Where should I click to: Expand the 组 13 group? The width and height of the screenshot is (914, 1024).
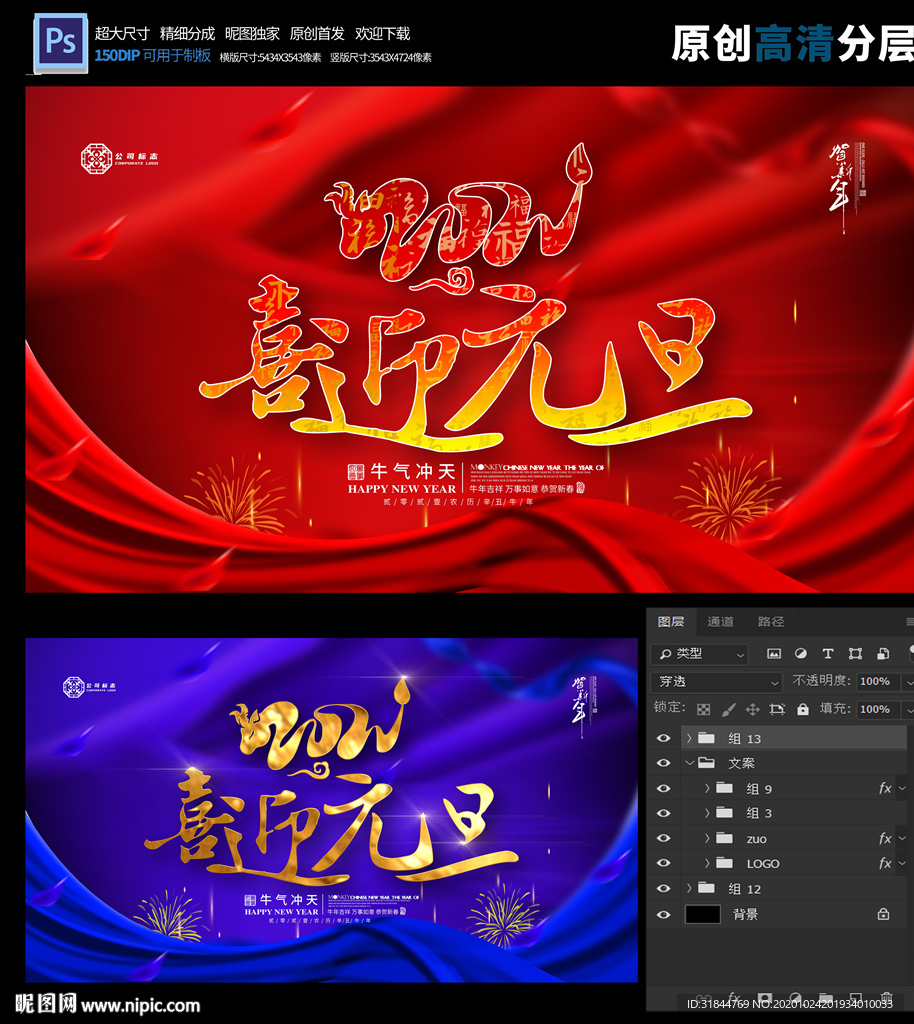688,738
